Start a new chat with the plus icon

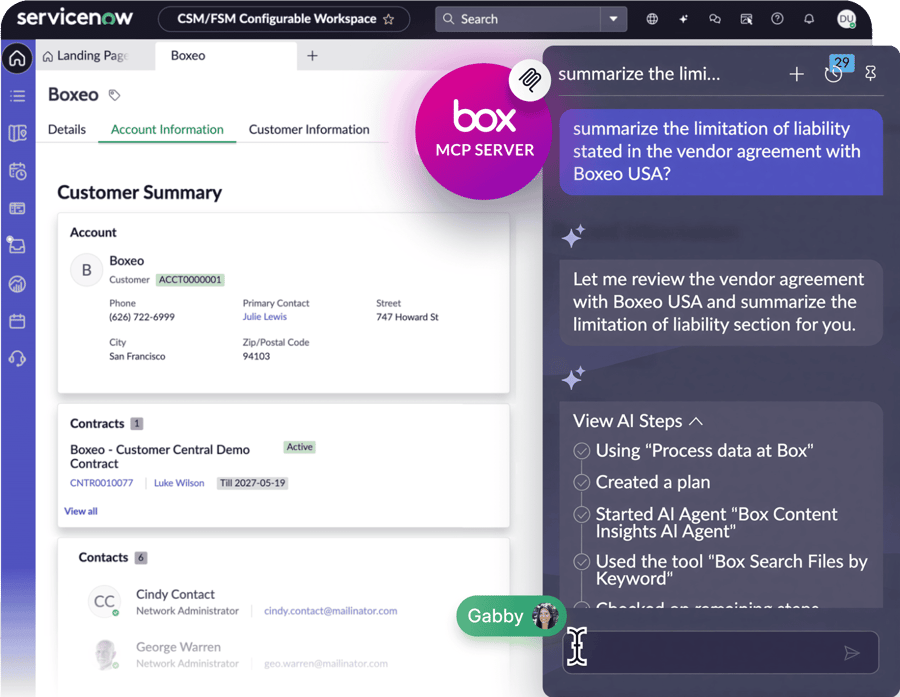coord(796,74)
